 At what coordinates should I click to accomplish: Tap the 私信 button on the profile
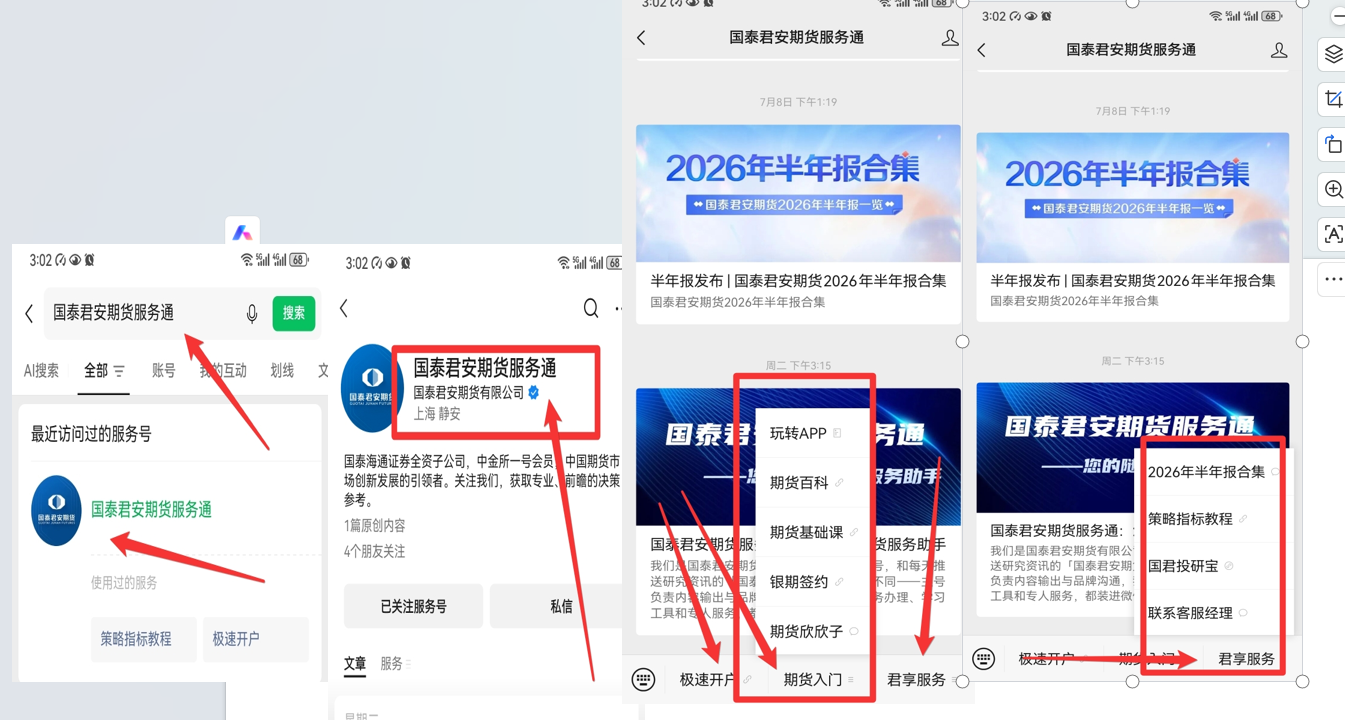point(561,606)
